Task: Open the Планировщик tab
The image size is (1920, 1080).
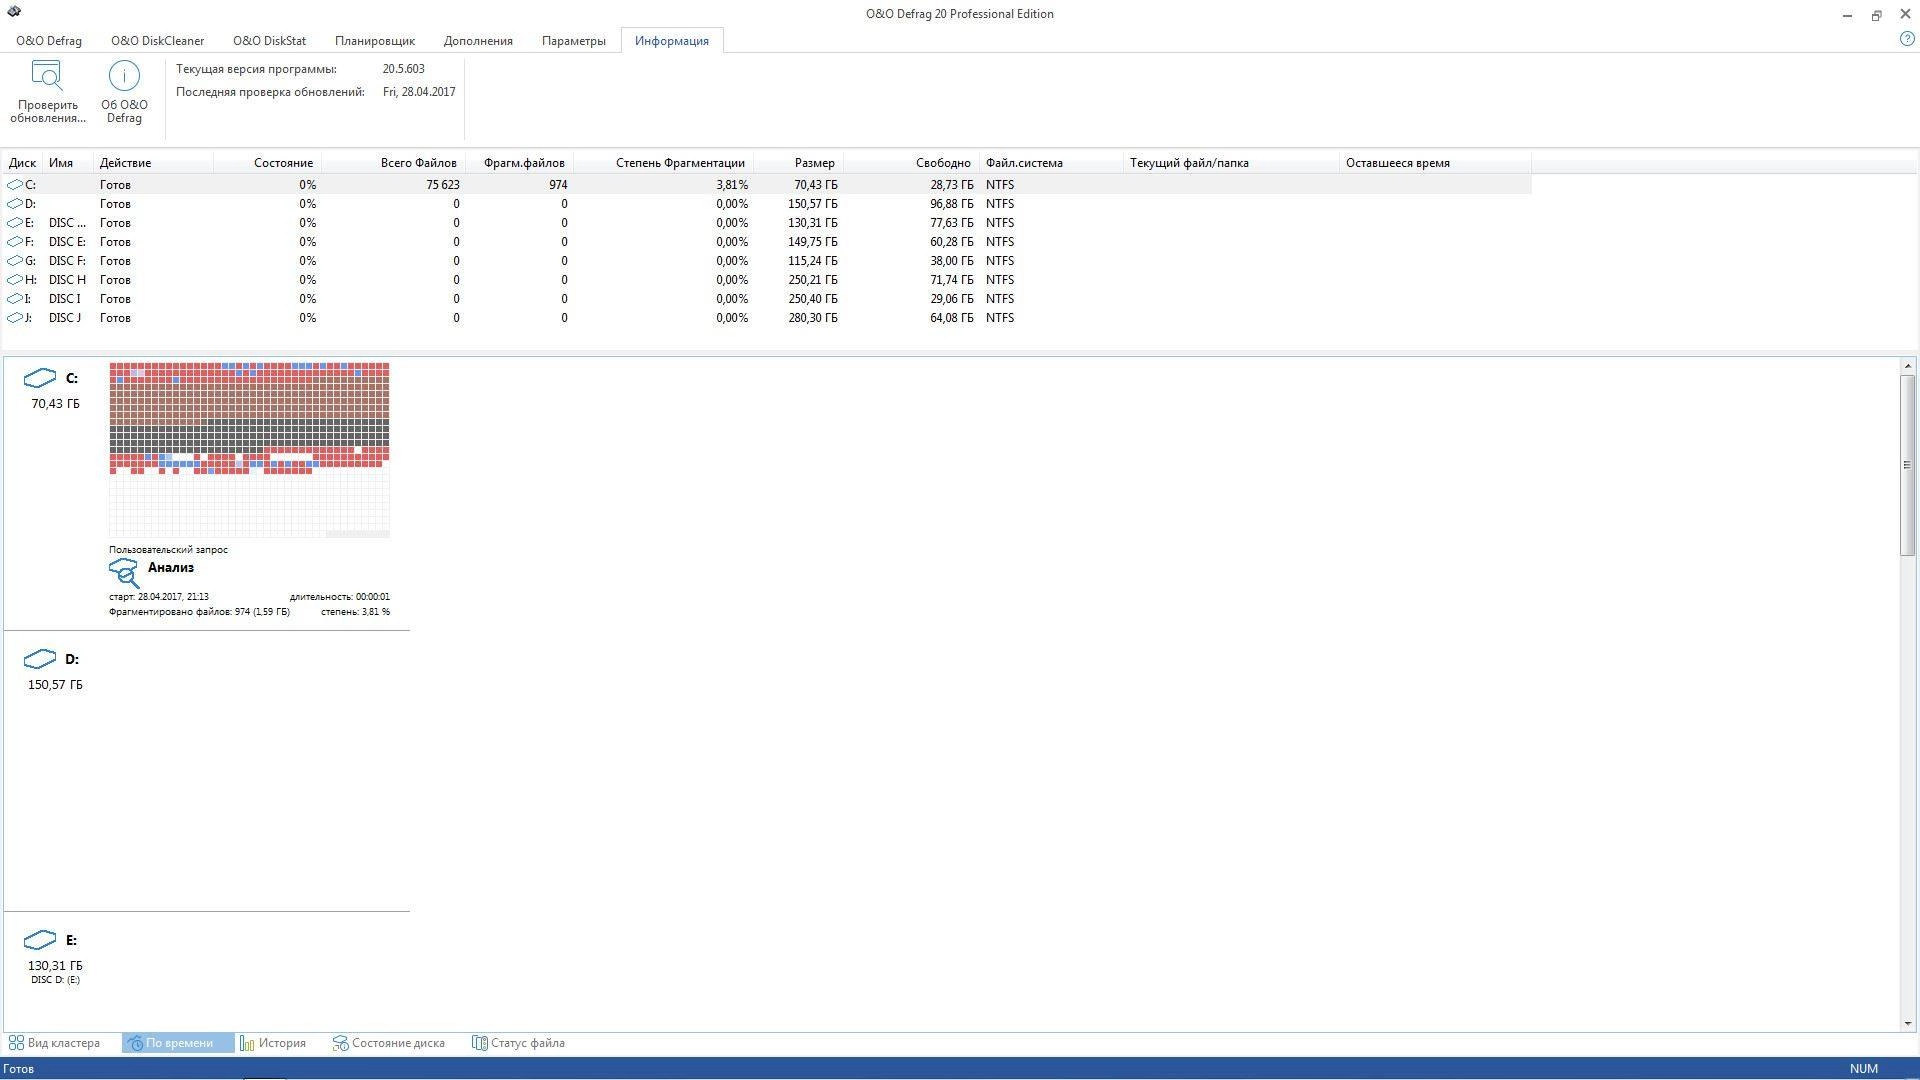Action: point(375,41)
